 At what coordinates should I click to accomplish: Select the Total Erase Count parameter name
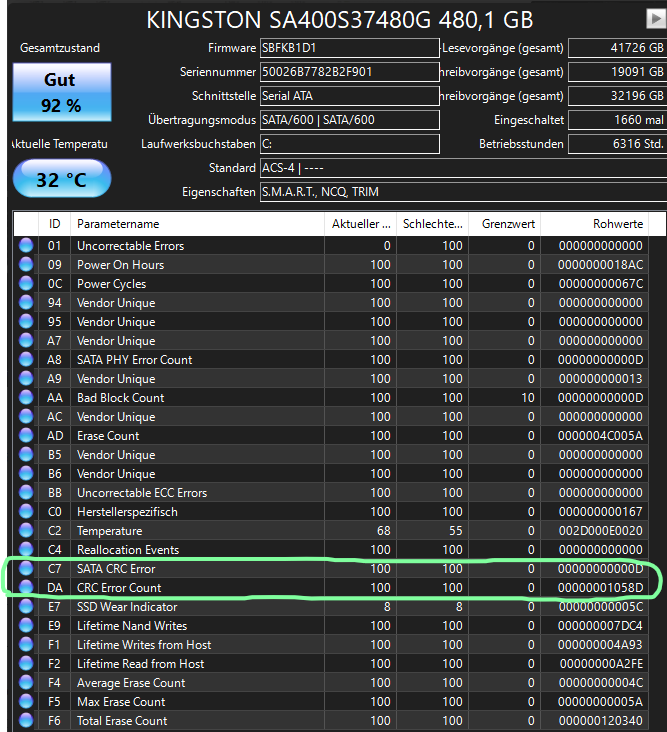click(x=122, y=721)
